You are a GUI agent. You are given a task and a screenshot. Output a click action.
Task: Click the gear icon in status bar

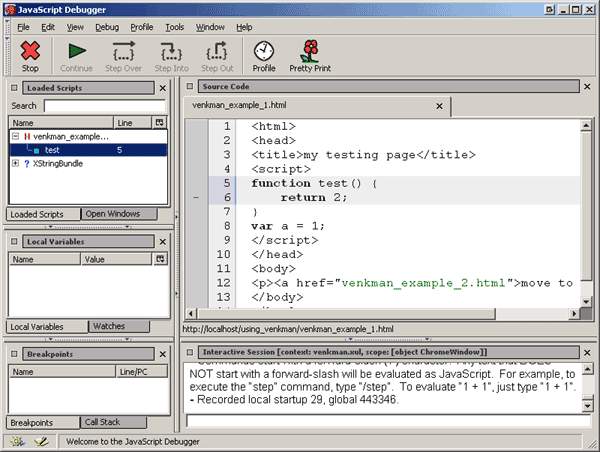tap(17, 442)
